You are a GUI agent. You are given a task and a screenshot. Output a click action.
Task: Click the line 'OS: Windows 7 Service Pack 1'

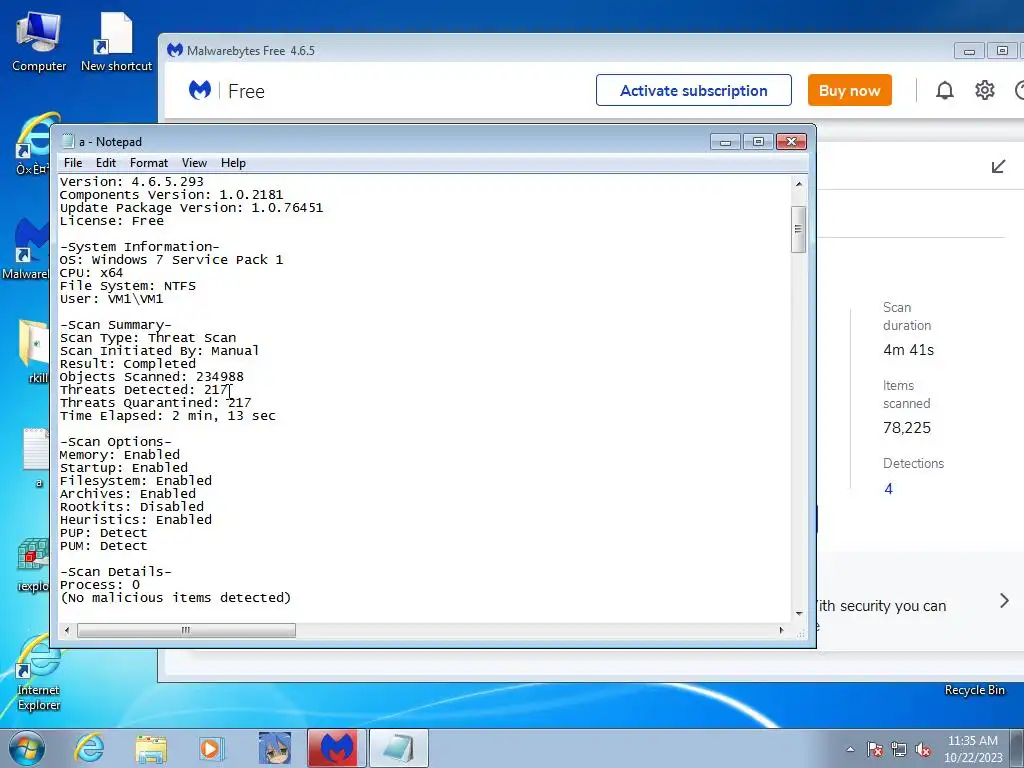pos(171,260)
